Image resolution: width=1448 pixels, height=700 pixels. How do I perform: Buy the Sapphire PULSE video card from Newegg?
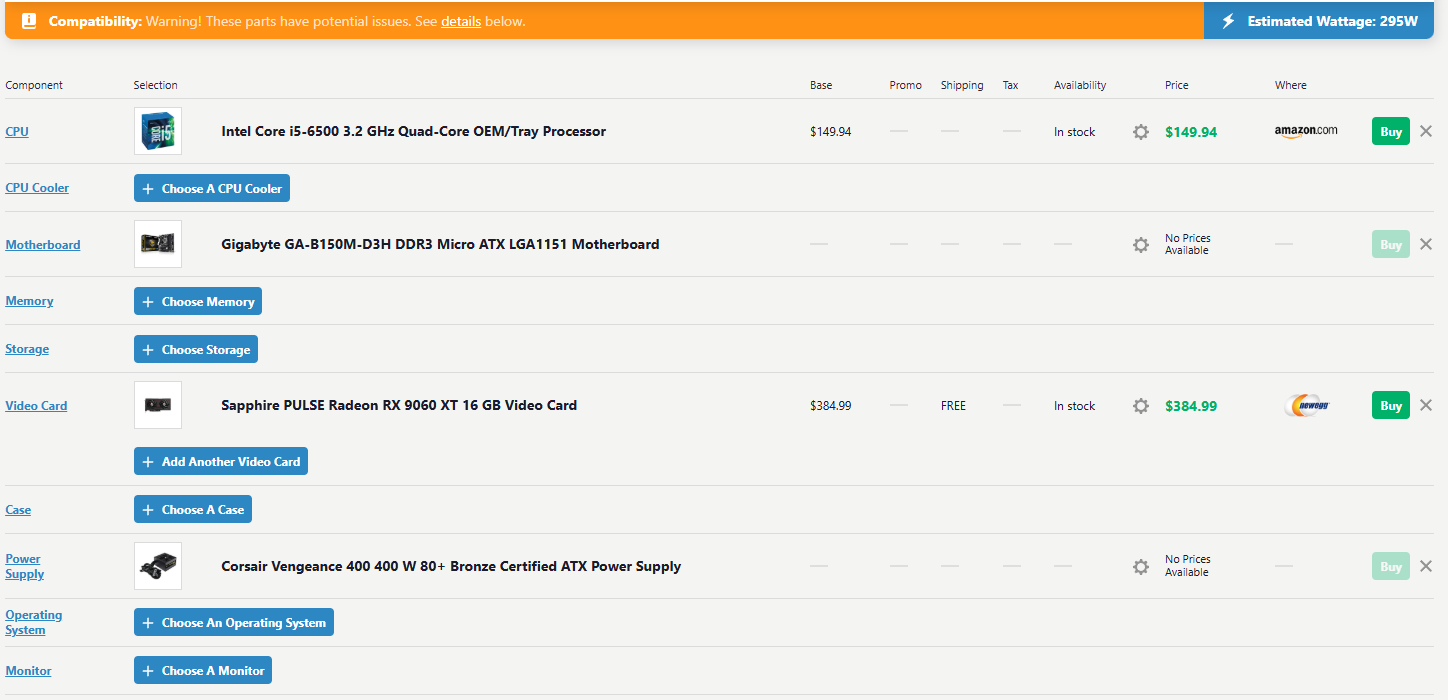click(x=1391, y=405)
